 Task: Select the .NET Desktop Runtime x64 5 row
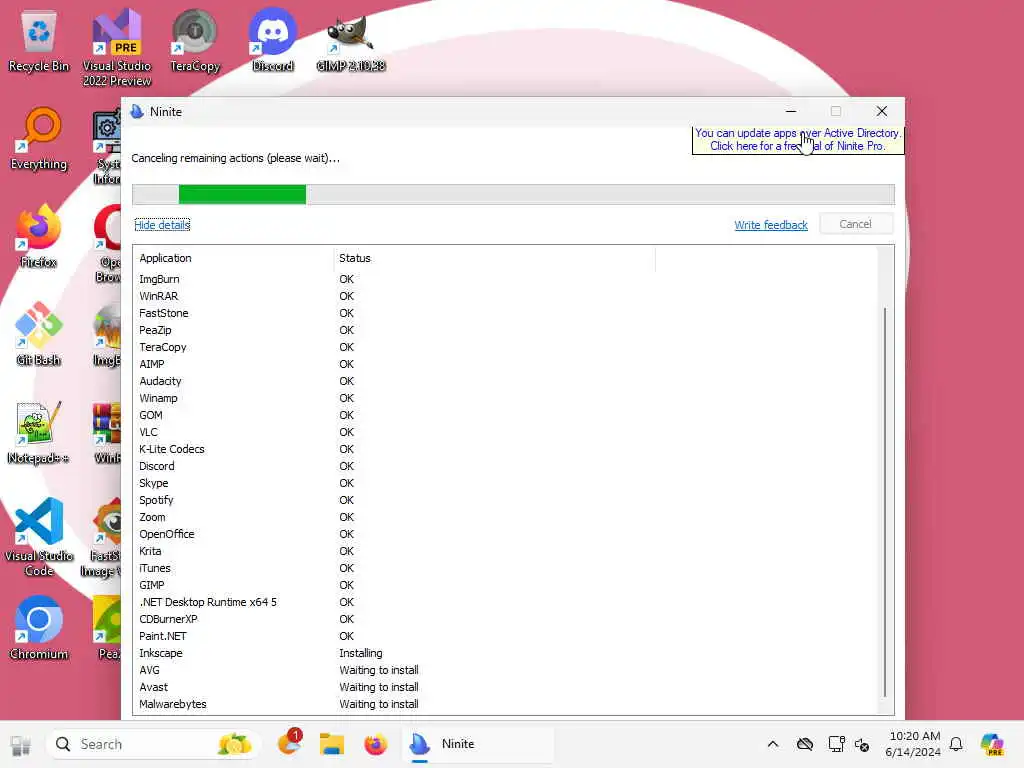point(505,601)
